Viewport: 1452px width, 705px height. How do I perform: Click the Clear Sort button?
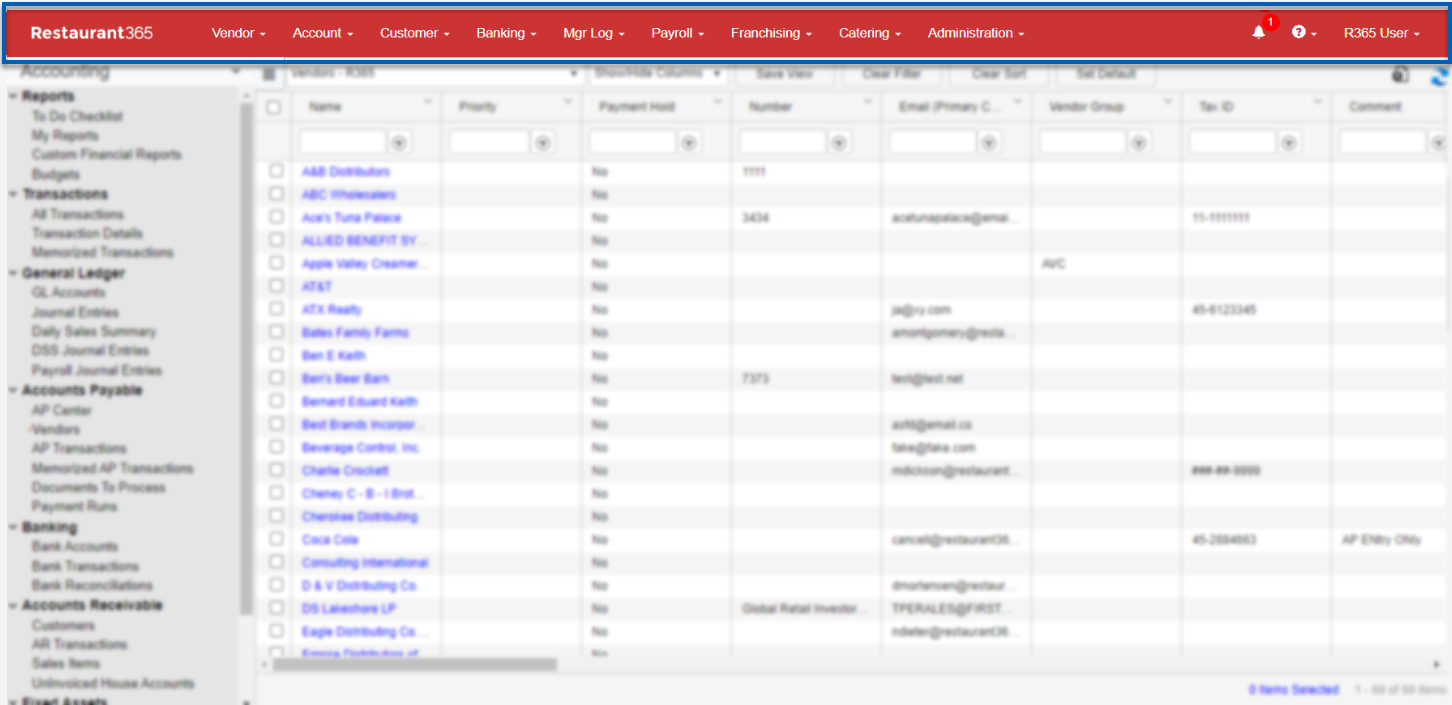tap(999, 74)
